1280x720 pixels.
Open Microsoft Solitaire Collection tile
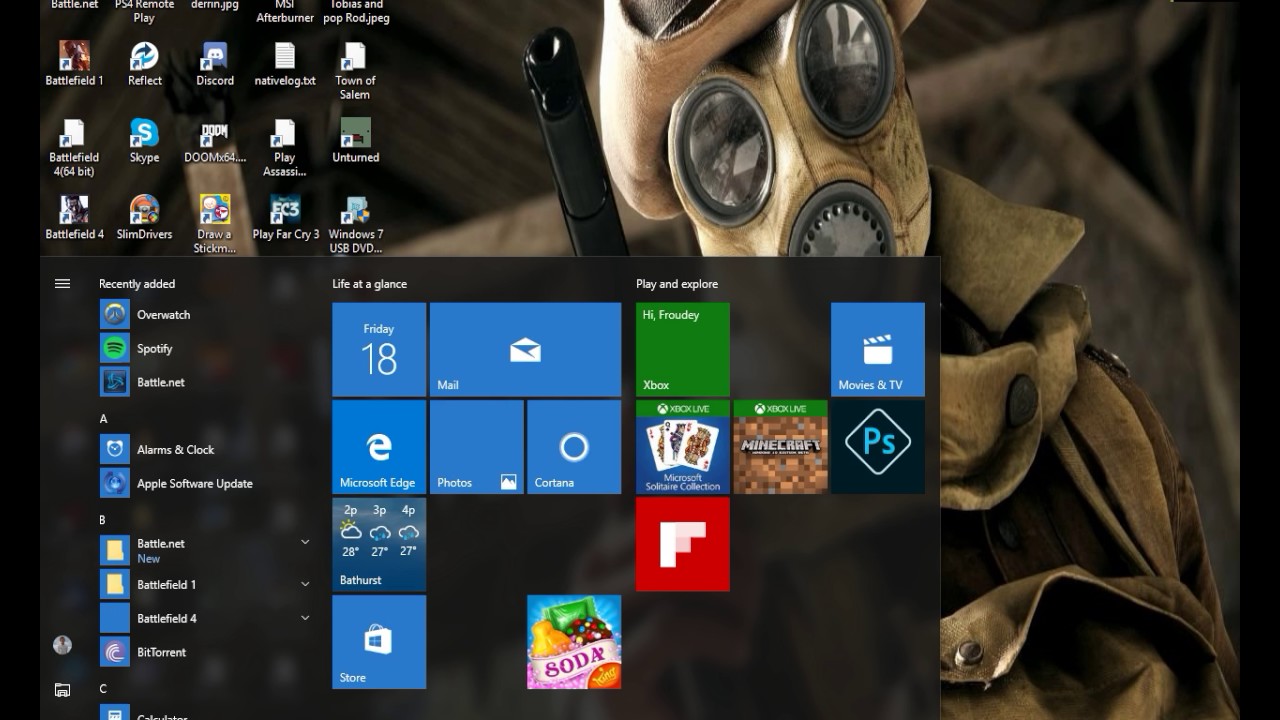[x=683, y=447]
